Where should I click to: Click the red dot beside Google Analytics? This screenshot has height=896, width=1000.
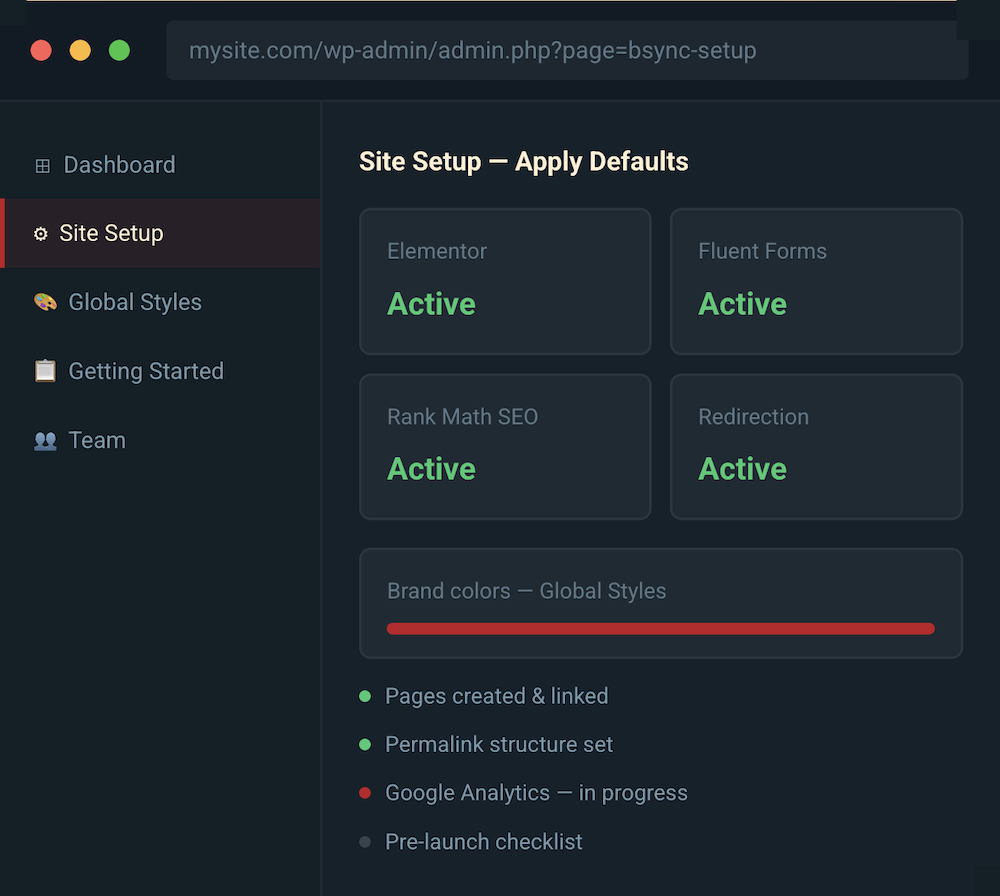(365, 793)
